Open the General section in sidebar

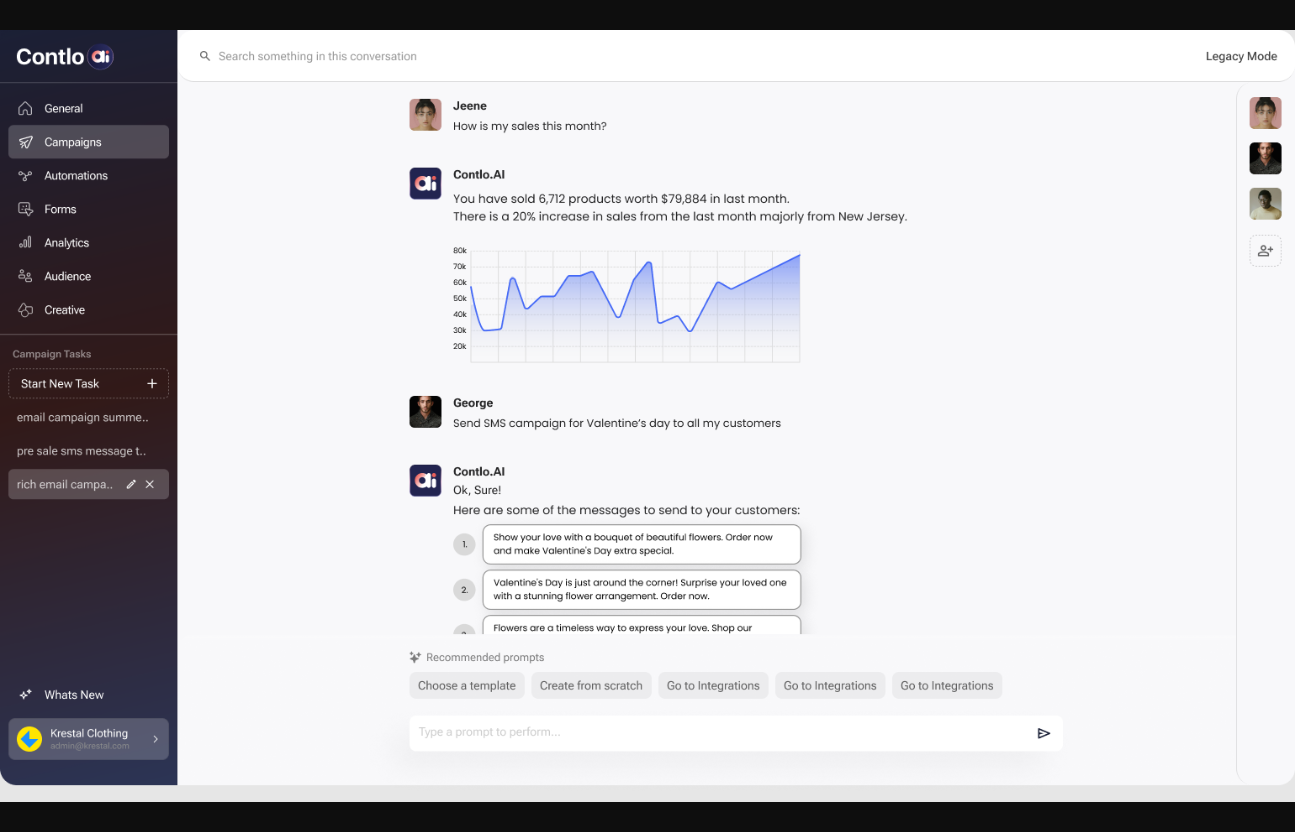(63, 109)
